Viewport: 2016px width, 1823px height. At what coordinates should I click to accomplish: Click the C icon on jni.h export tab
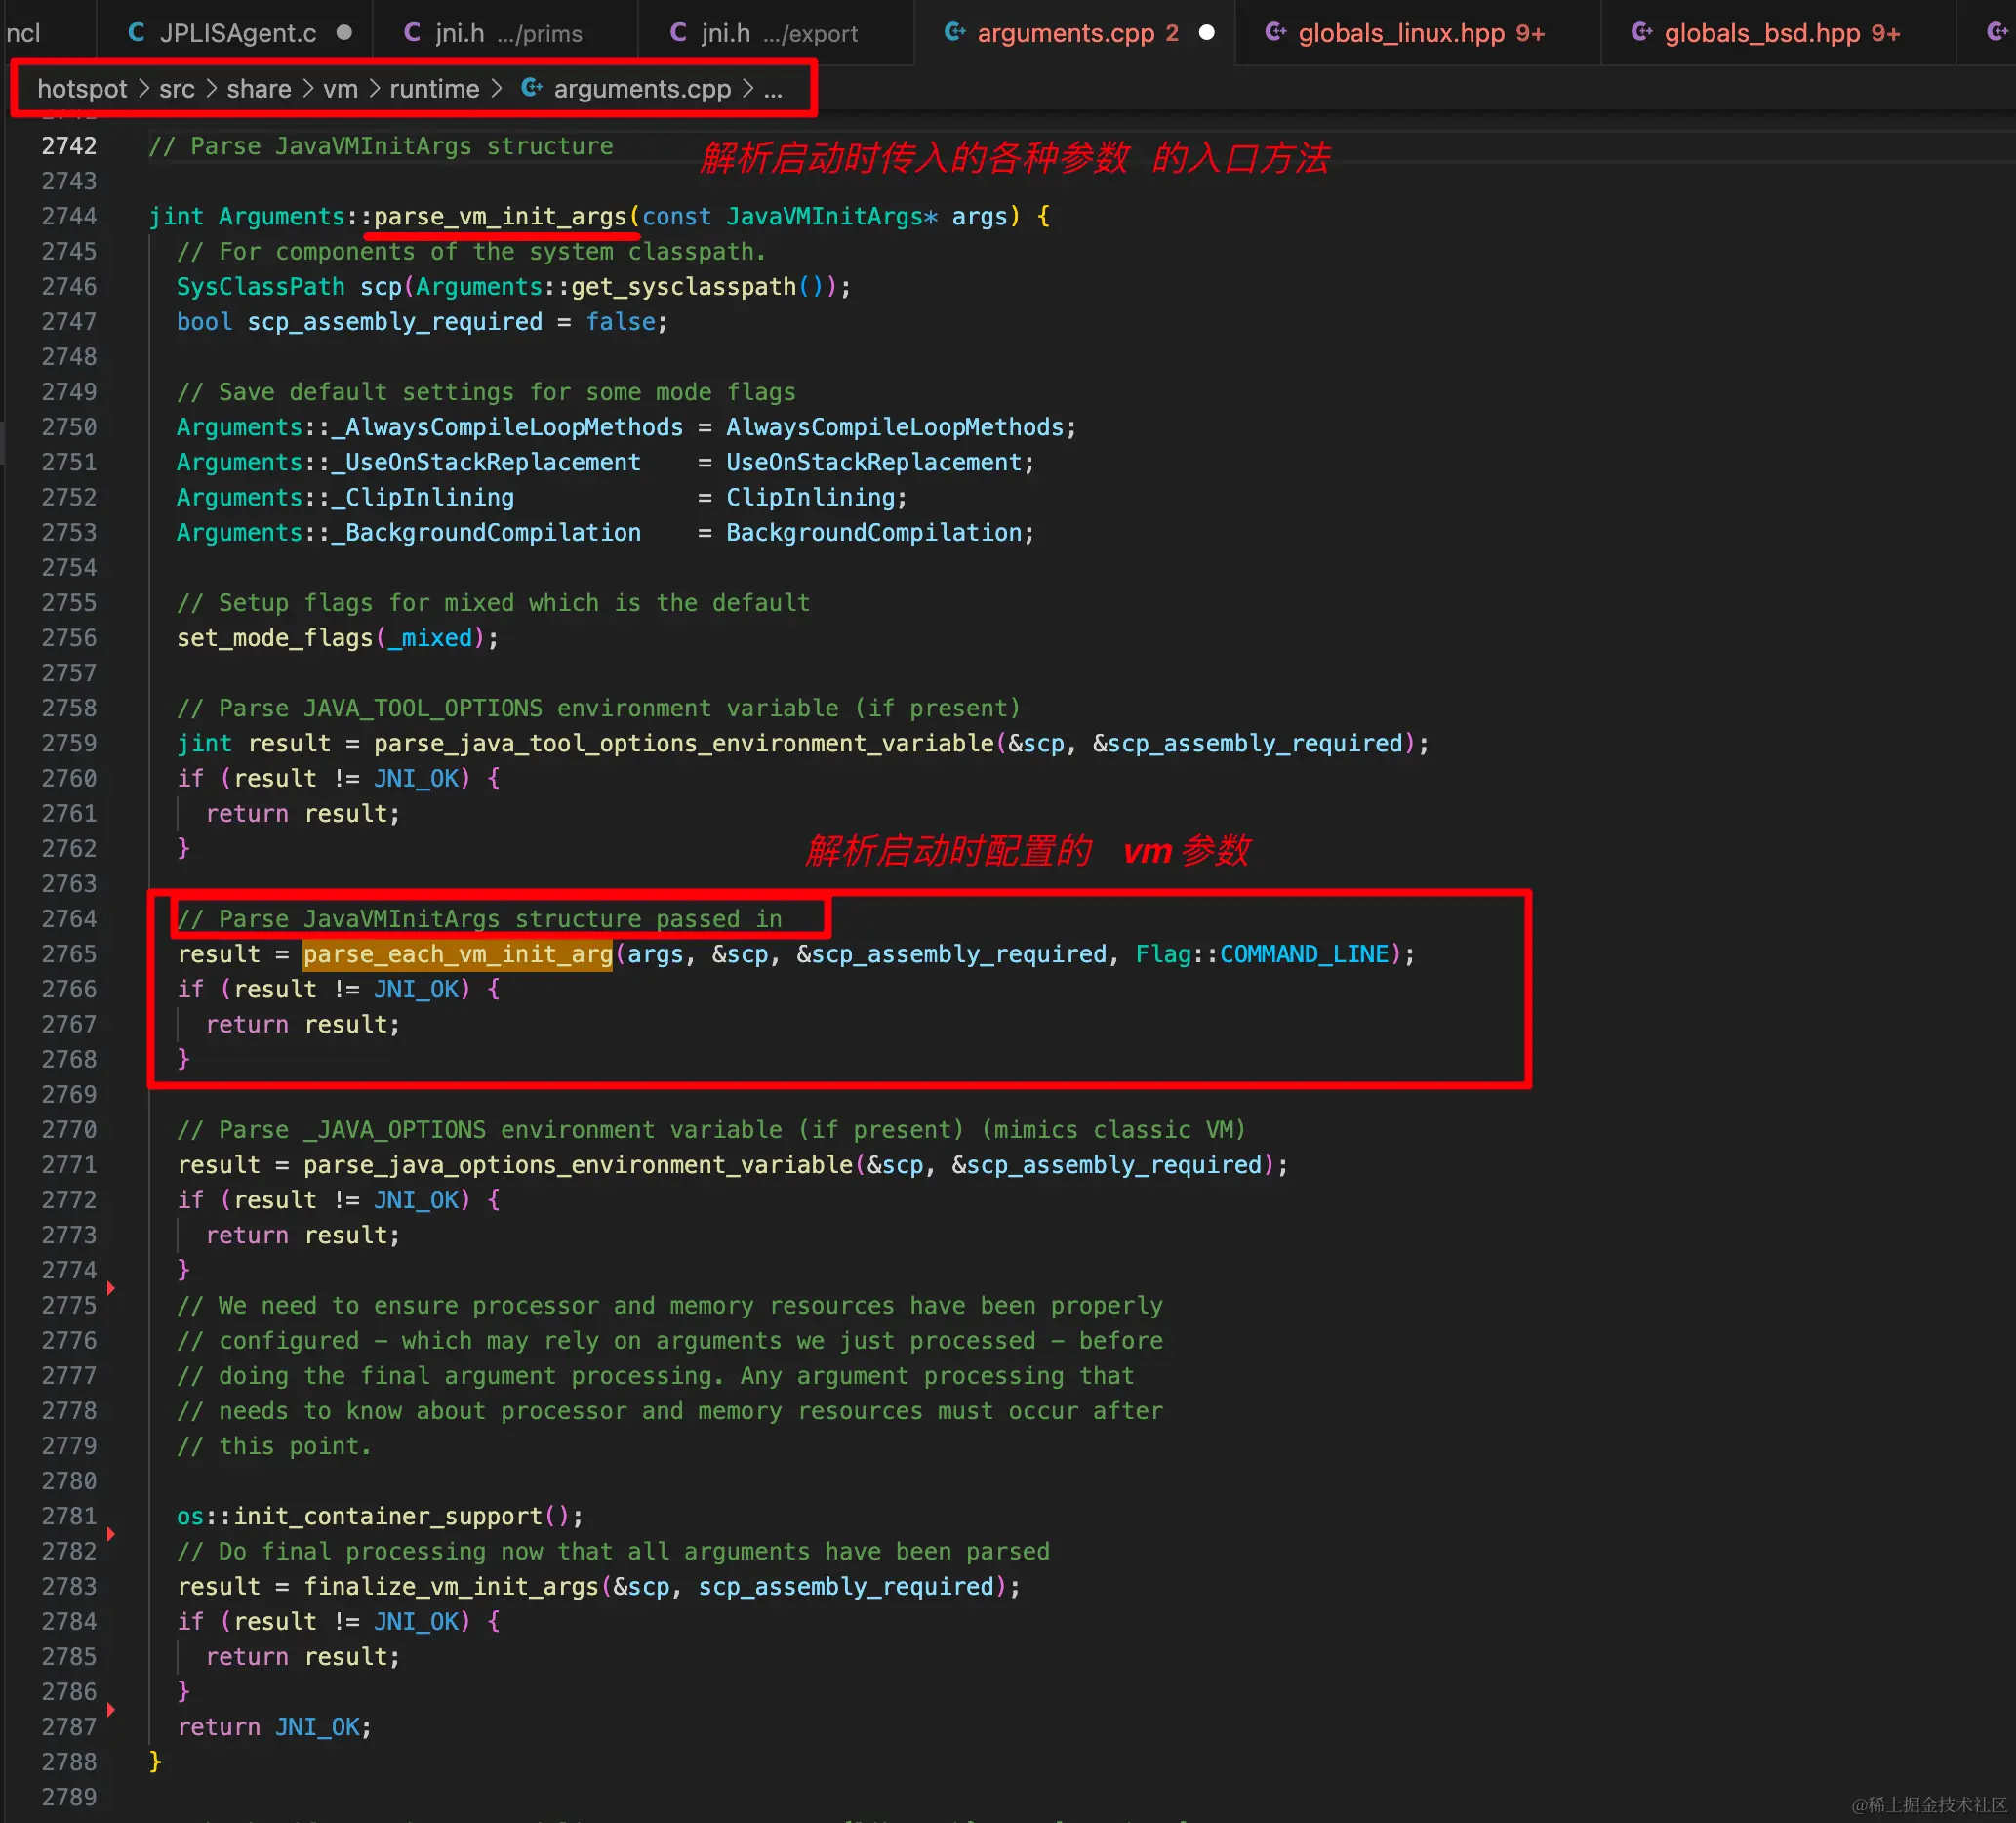pyautogui.click(x=678, y=33)
